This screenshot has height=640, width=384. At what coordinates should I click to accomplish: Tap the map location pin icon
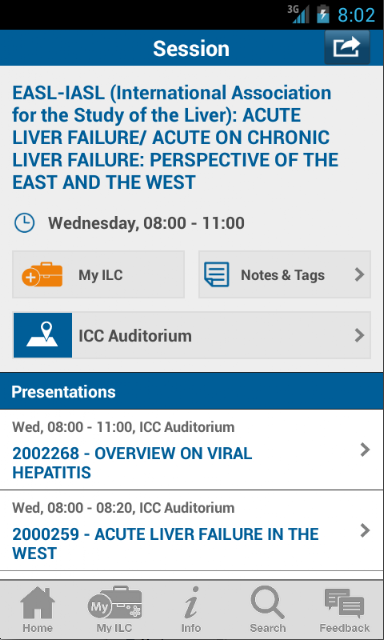click(42, 336)
